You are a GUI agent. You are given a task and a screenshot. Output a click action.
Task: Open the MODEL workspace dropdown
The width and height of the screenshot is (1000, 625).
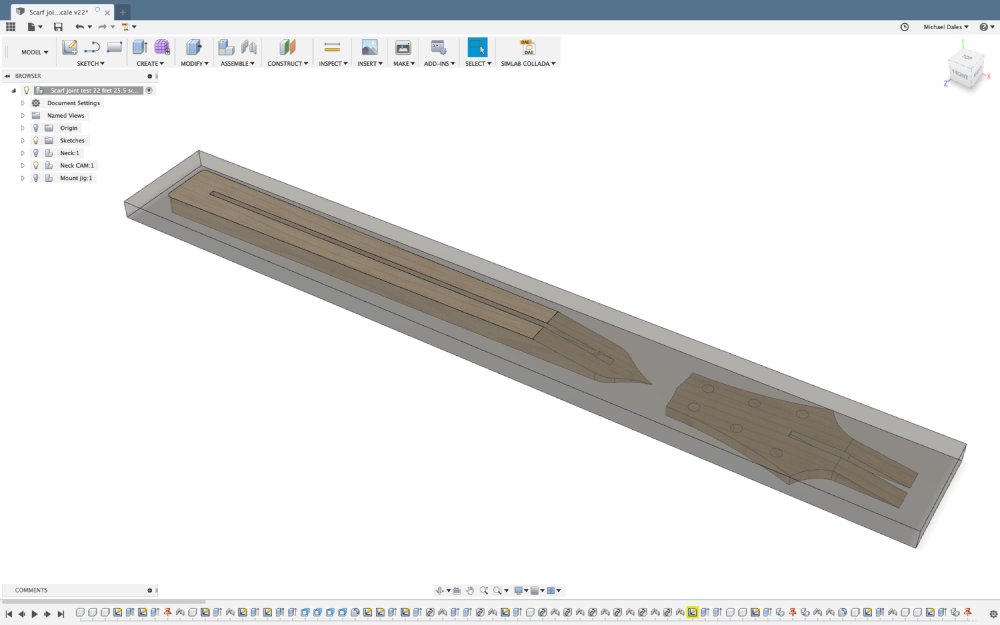pos(34,52)
